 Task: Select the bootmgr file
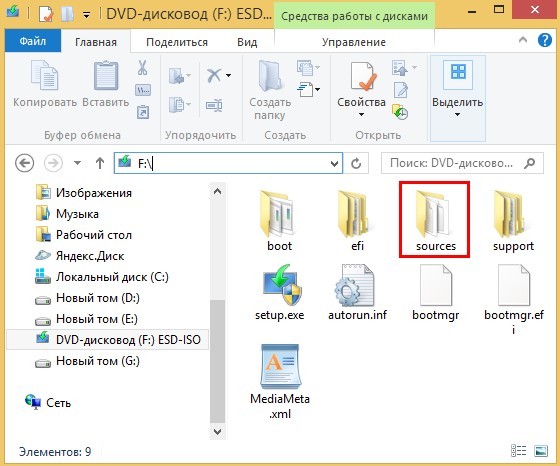click(x=435, y=293)
